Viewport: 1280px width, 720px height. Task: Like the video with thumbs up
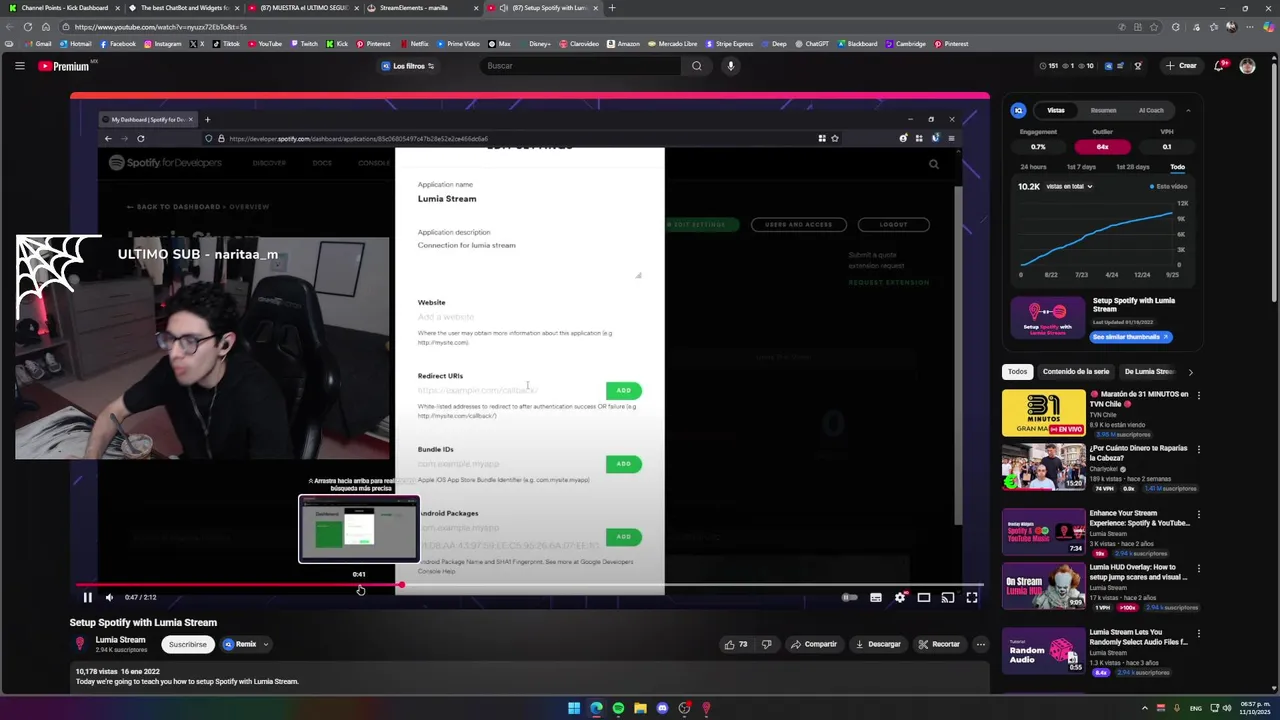736,644
